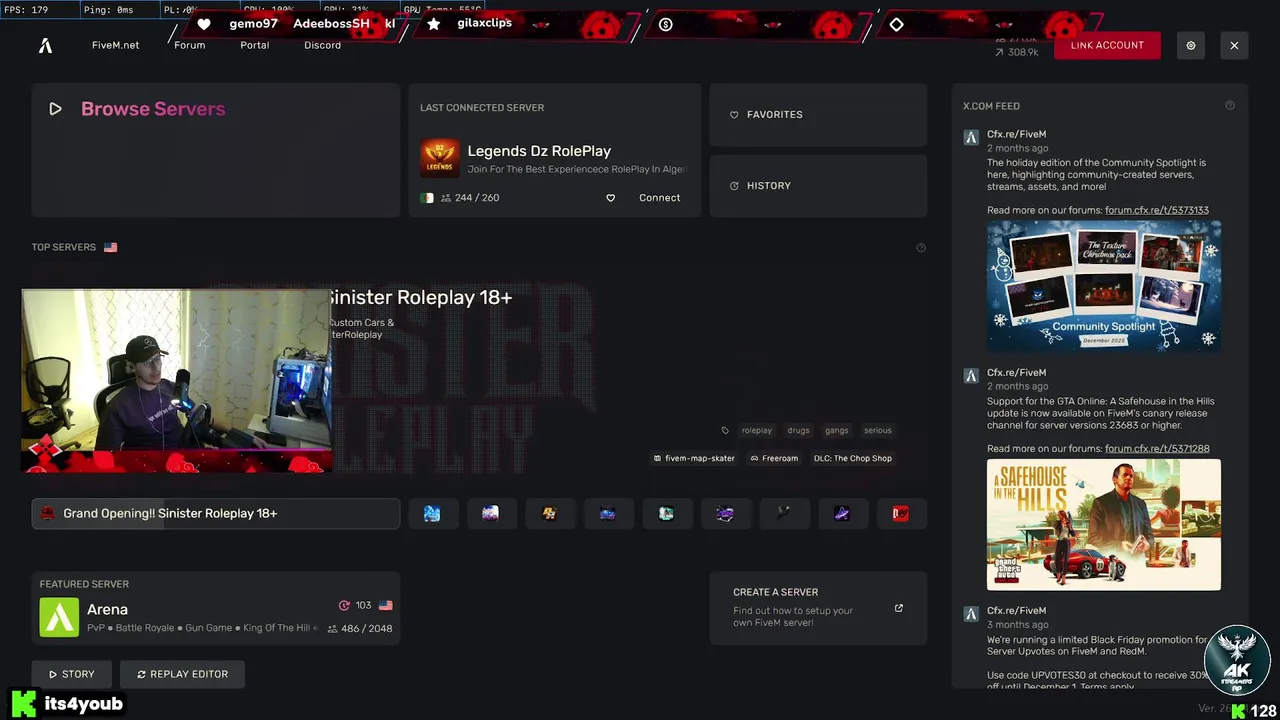
Task: Click the Cfx.re avatar on the holiday post
Action: pyautogui.click(x=971, y=137)
